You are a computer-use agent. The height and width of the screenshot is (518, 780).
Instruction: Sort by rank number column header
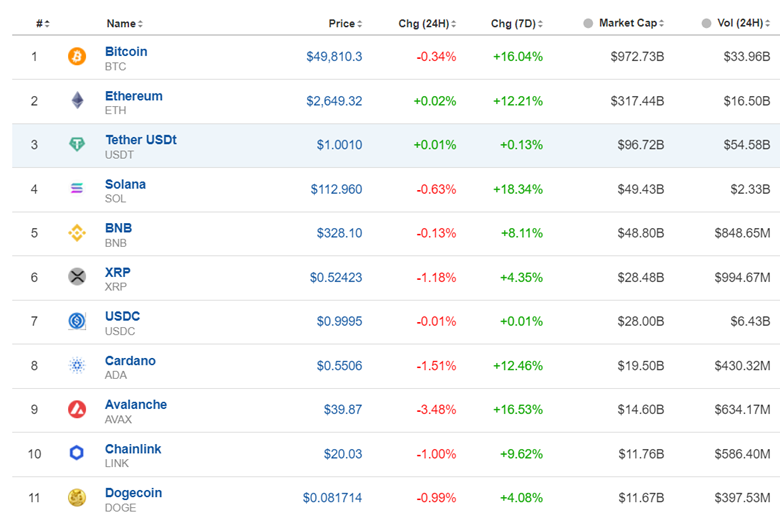coord(42,23)
